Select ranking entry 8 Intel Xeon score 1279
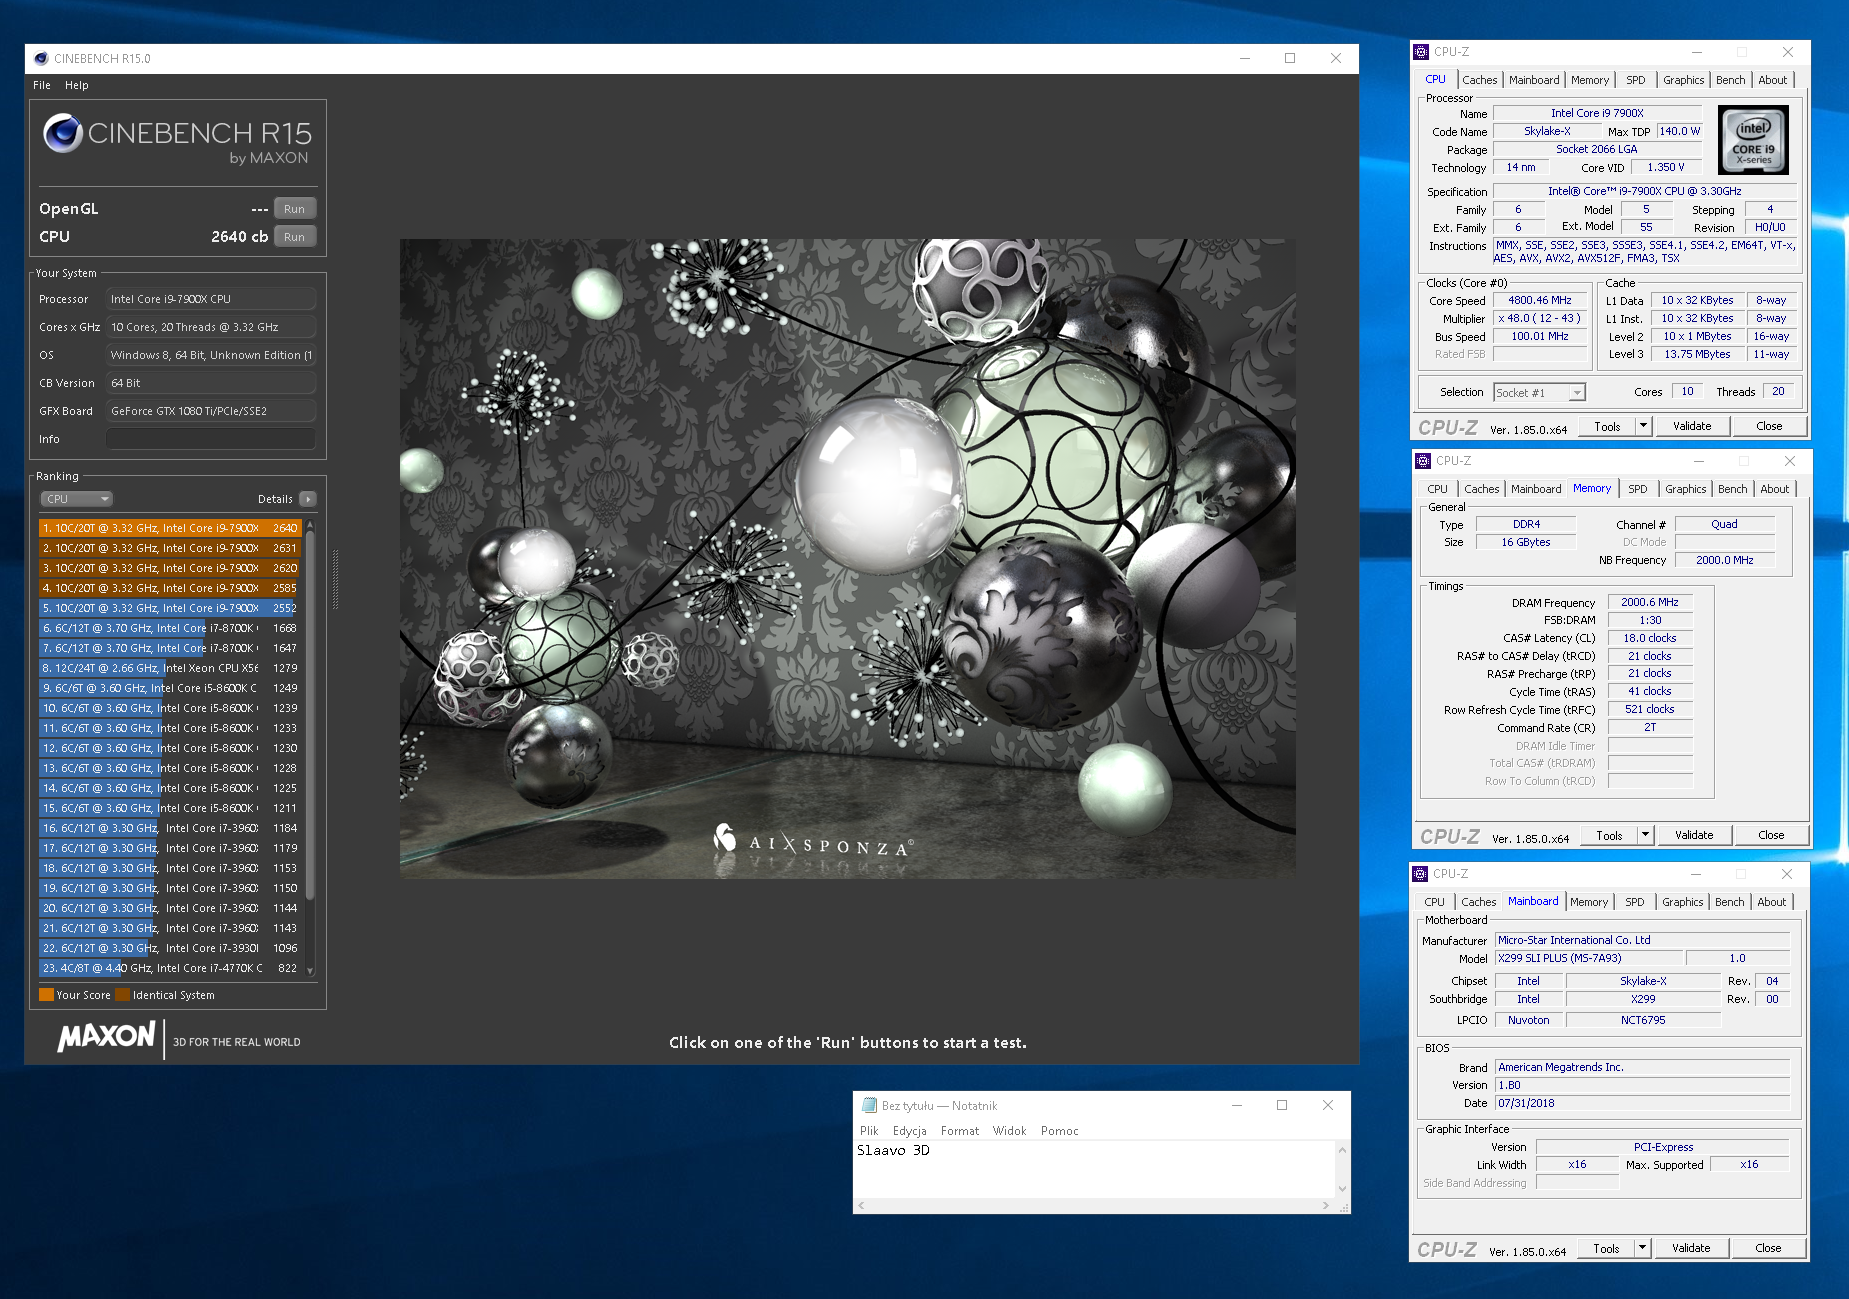Screen dimensions: 1849x1299 pyautogui.click(x=170, y=668)
